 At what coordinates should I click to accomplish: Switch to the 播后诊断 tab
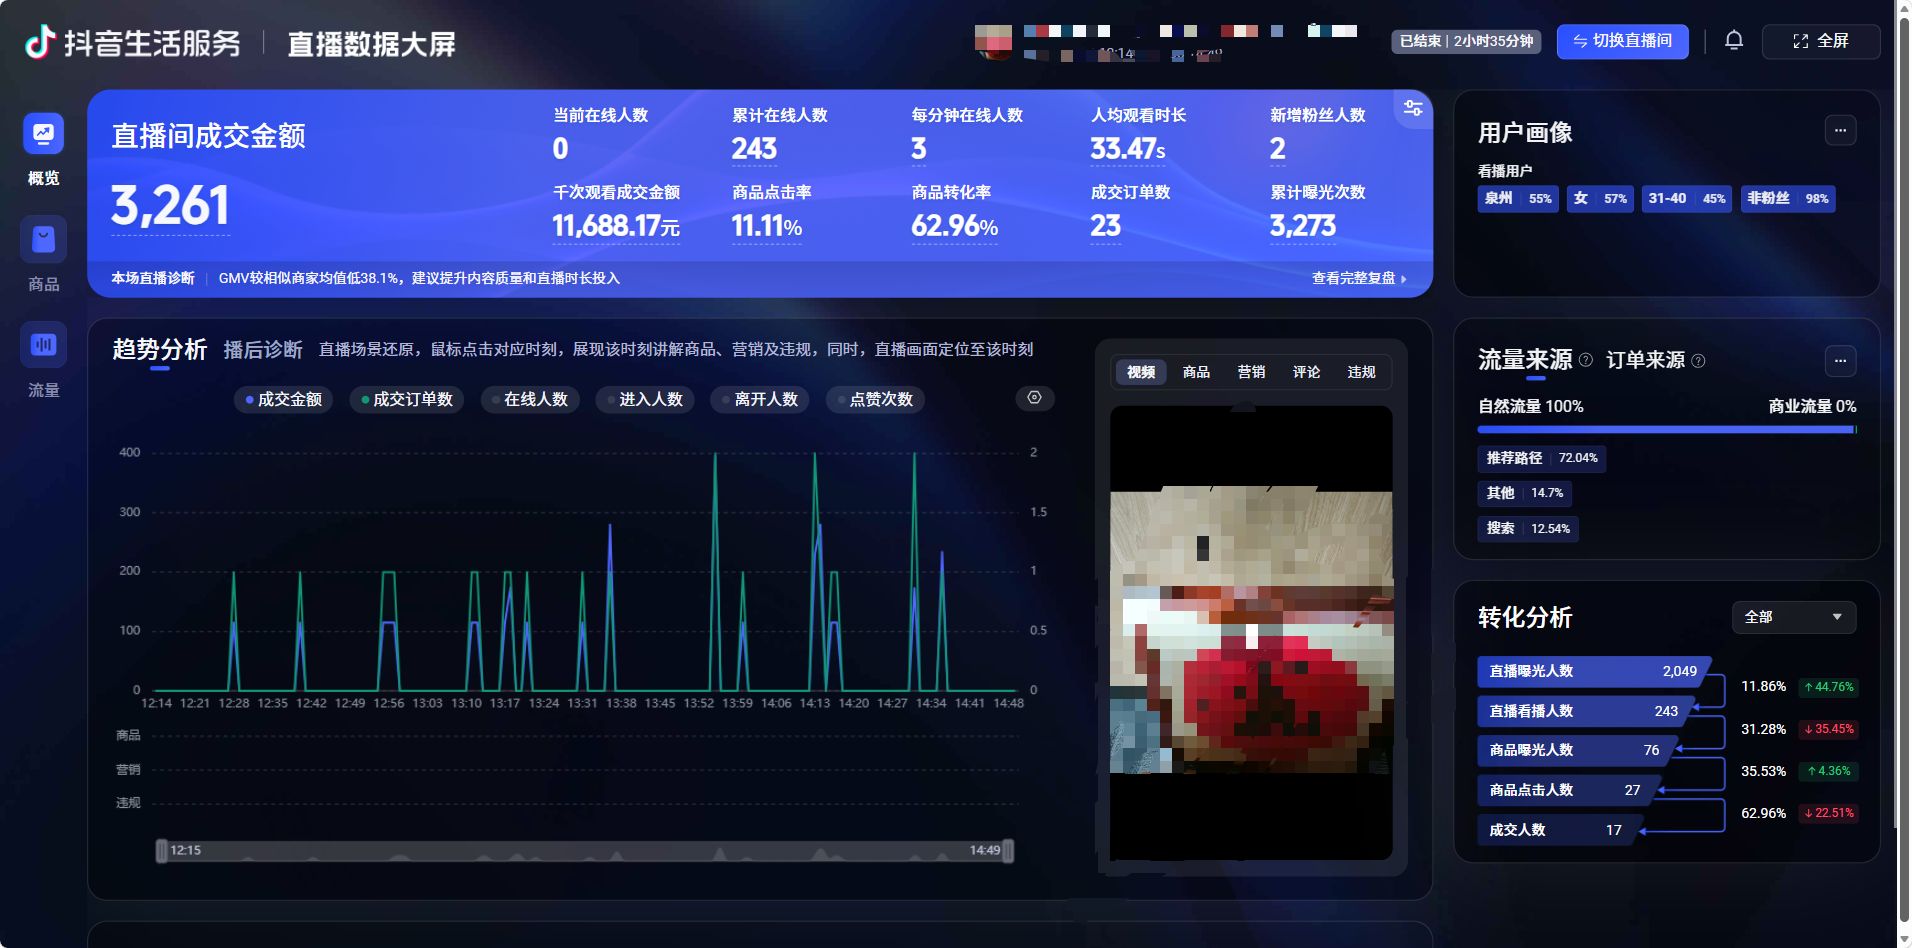point(262,349)
